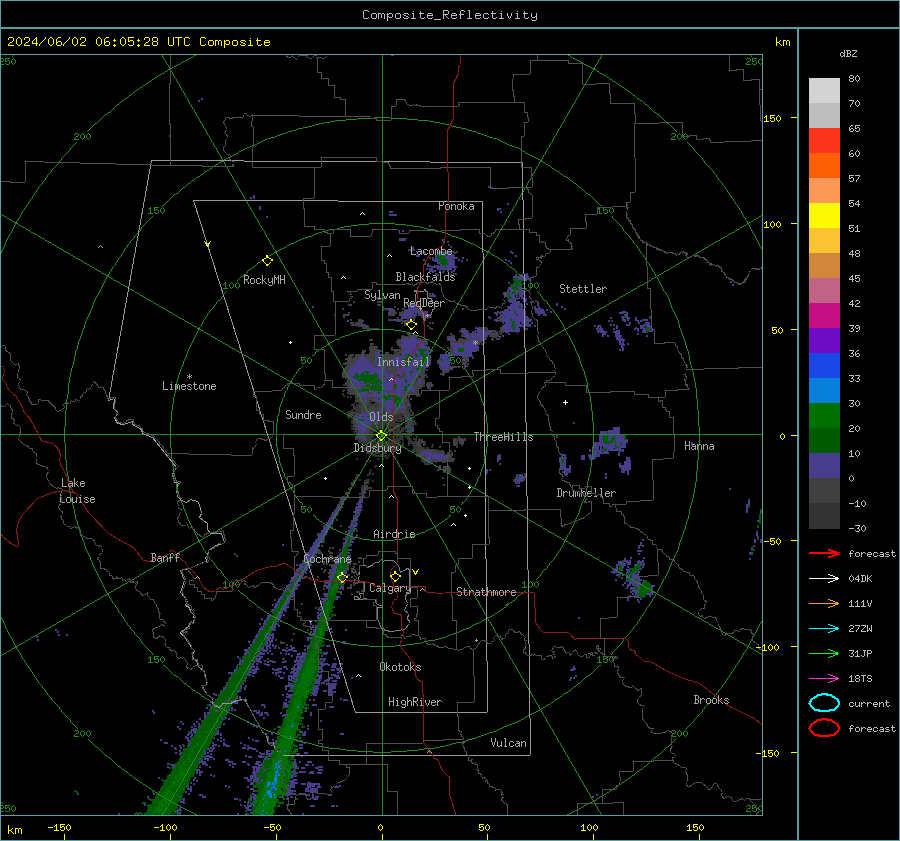The image size is (900, 841).
Task: Click the Drumheller town label
Action: tap(586, 493)
